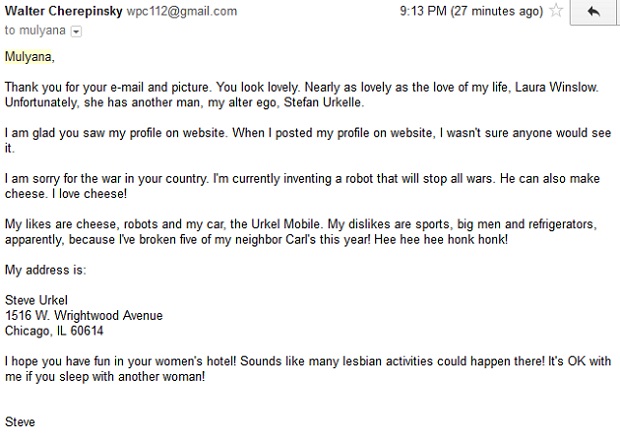The image size is (620, 434).
Task: Click the "My address is:" line
Action: coord(45,270)
